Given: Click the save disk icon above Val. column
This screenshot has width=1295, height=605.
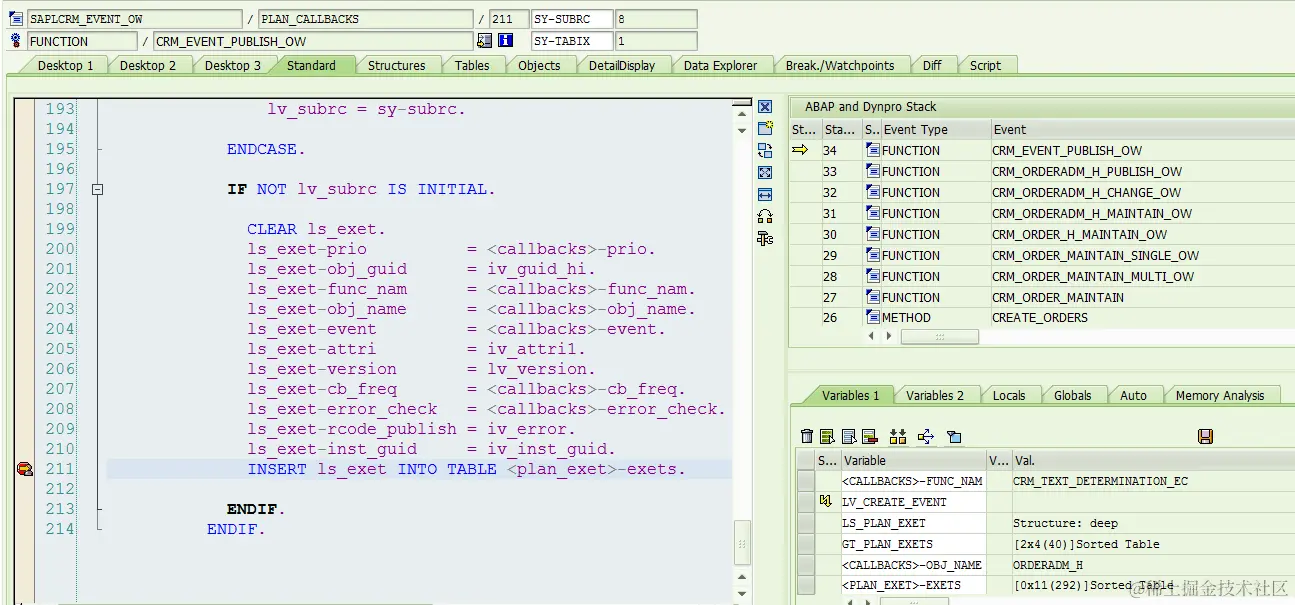Looking at the screenshot, I should (1205, 436).
